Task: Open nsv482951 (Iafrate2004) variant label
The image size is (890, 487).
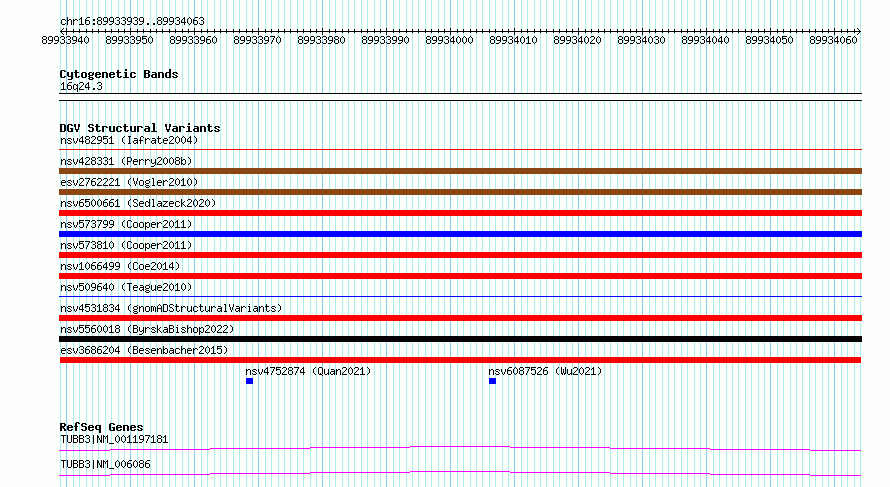Action: (x=129, y=140)
